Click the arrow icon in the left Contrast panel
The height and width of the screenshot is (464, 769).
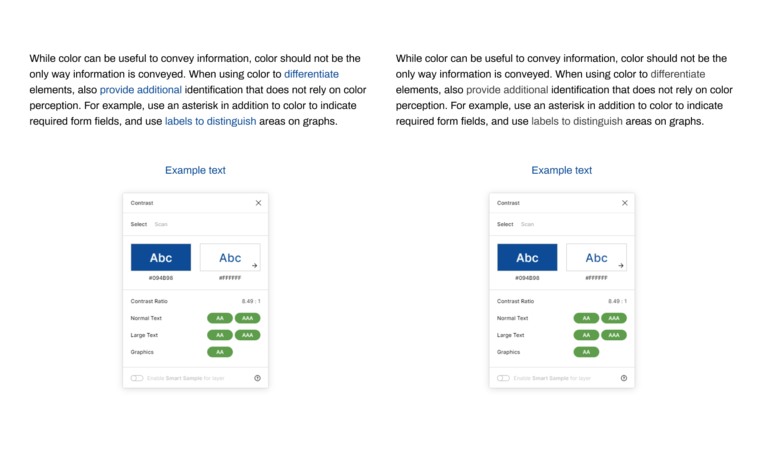click(255, 266)
